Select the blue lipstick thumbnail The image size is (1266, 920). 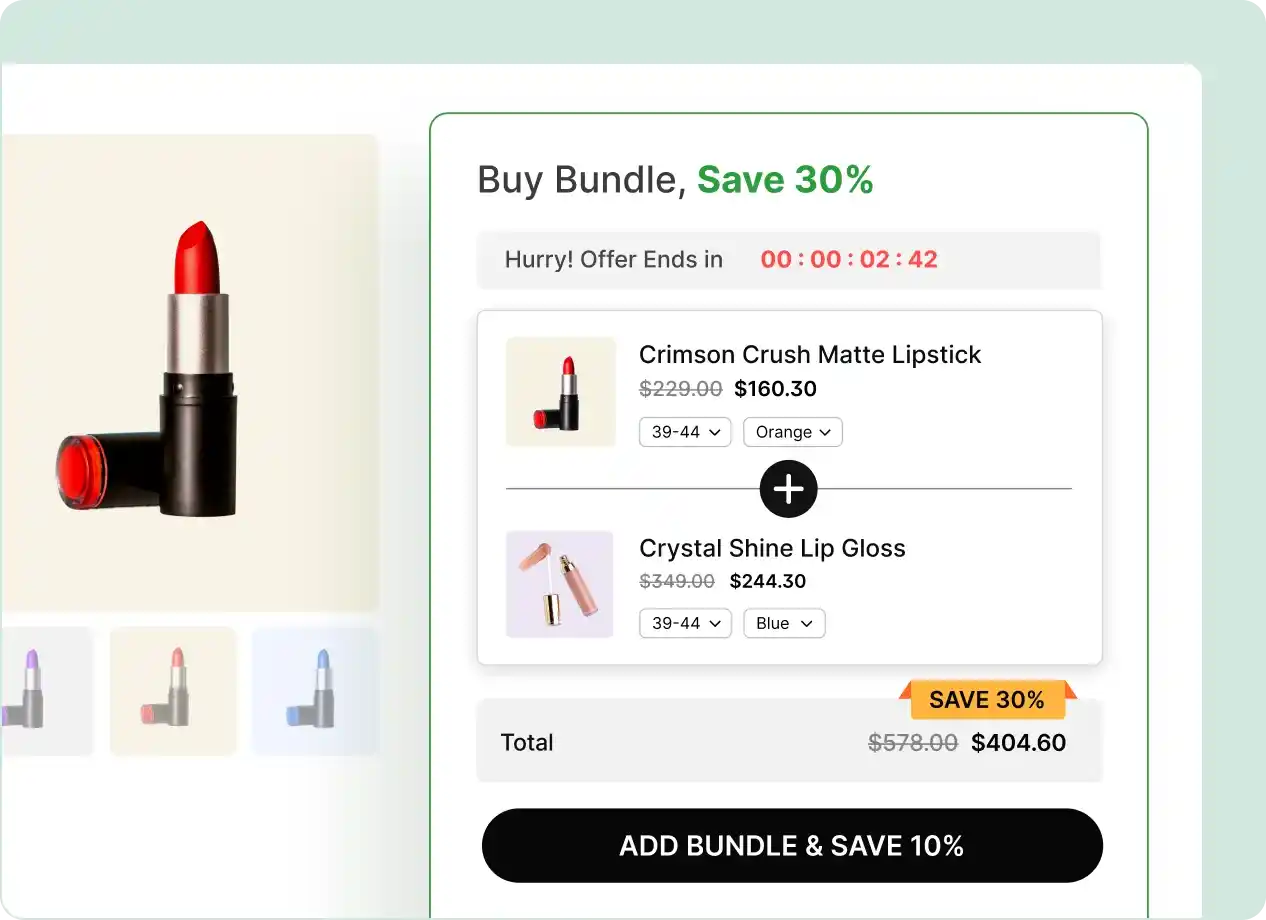pyautogui.click(x=316, y=690)
